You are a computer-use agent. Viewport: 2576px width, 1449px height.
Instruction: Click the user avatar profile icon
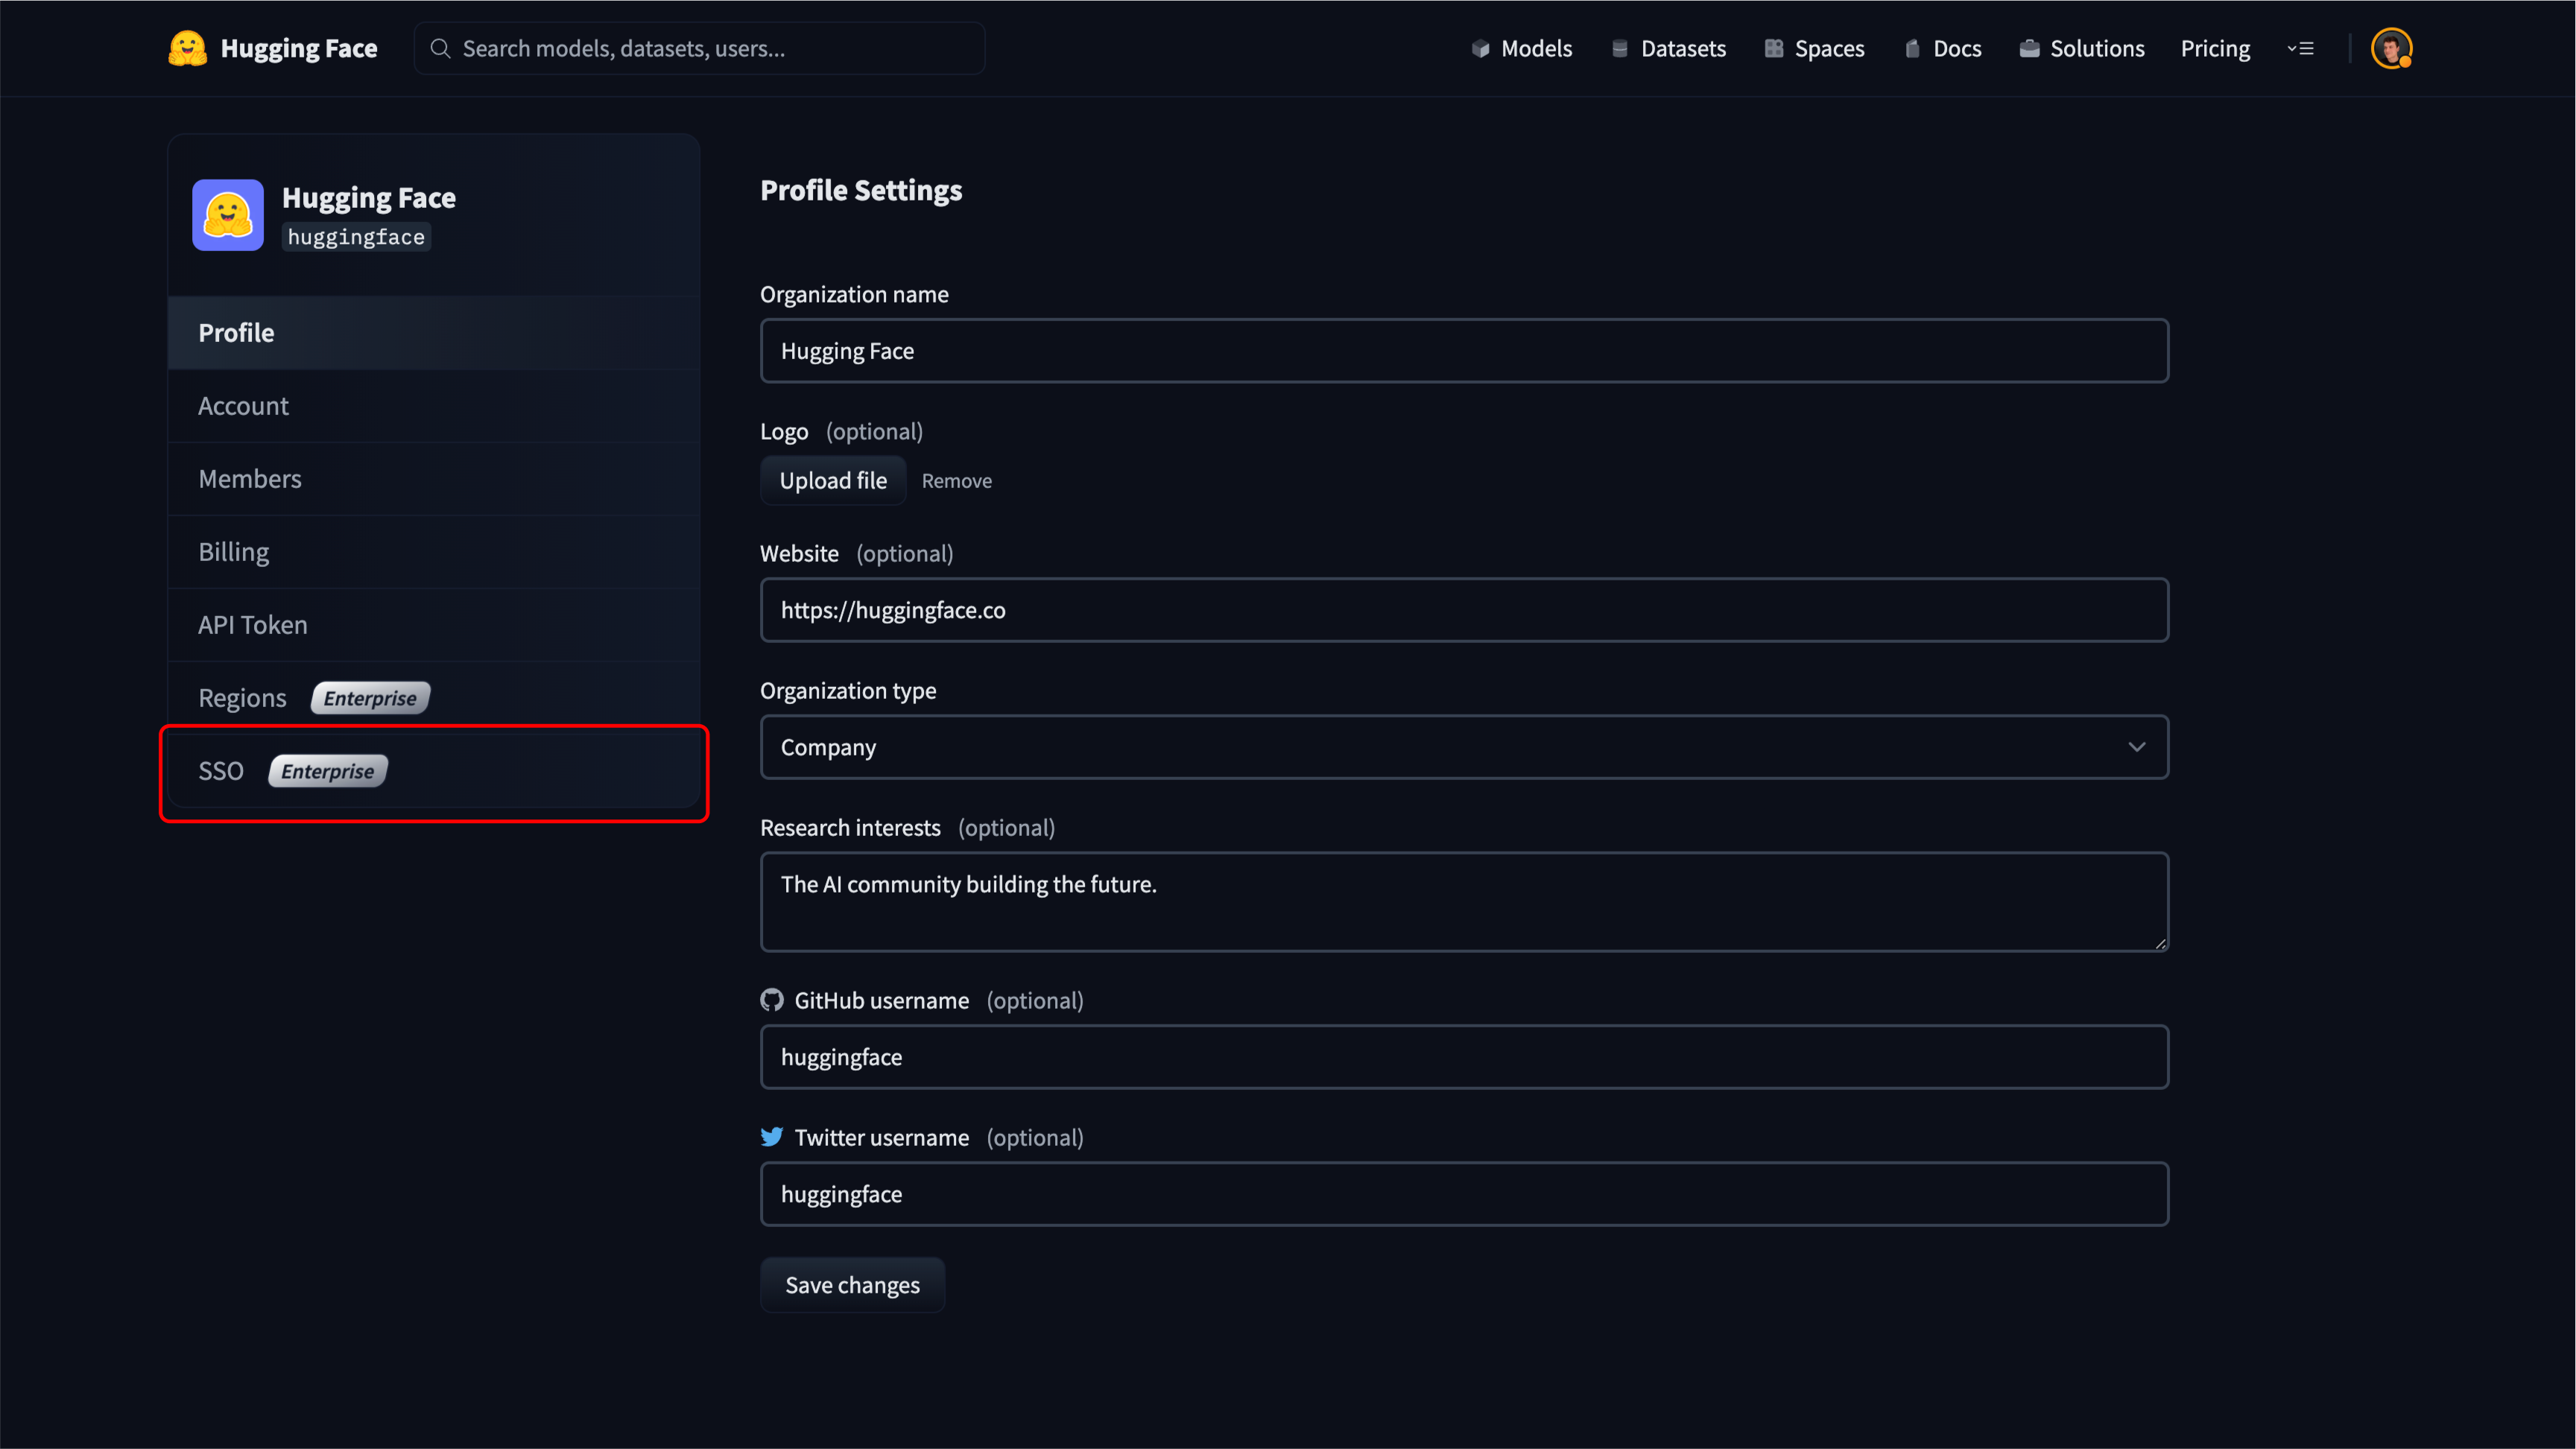pyautogui.click(x=2392, y=48)
